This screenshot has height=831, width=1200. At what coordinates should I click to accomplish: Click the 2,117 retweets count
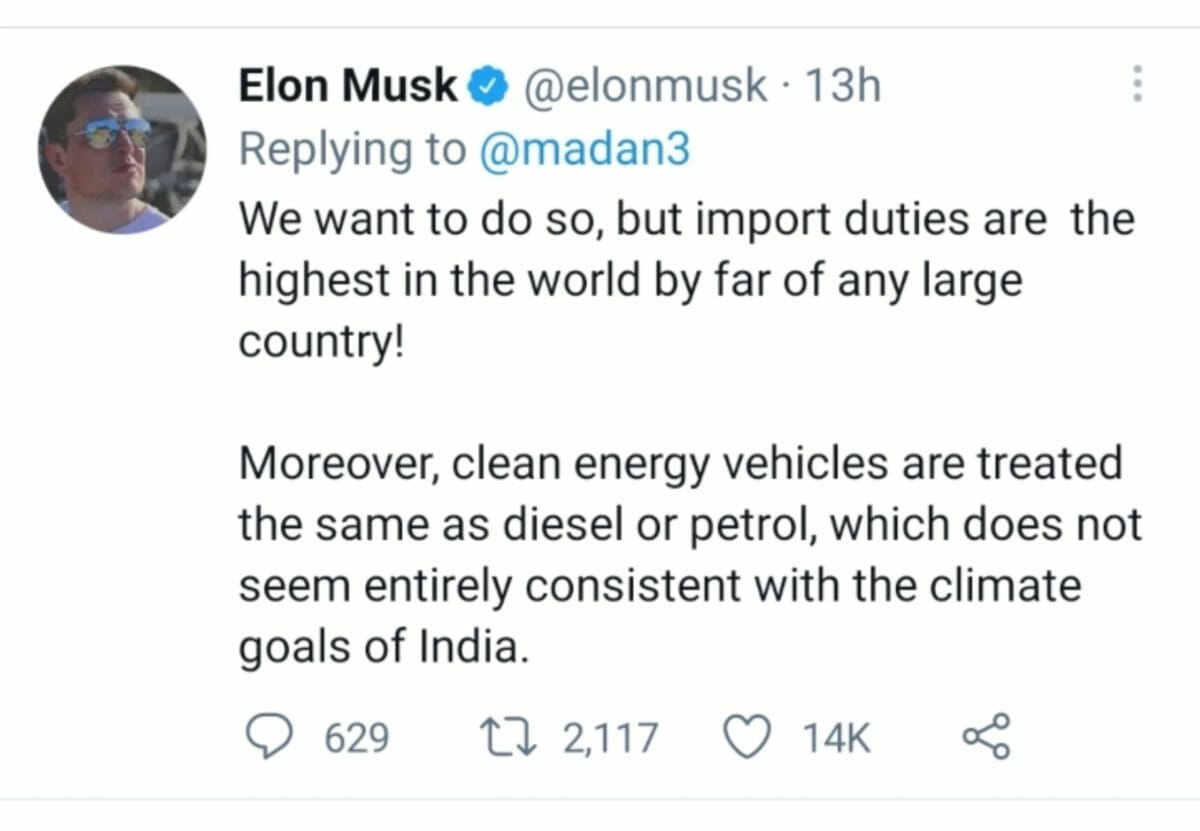[x=610, y=739]
